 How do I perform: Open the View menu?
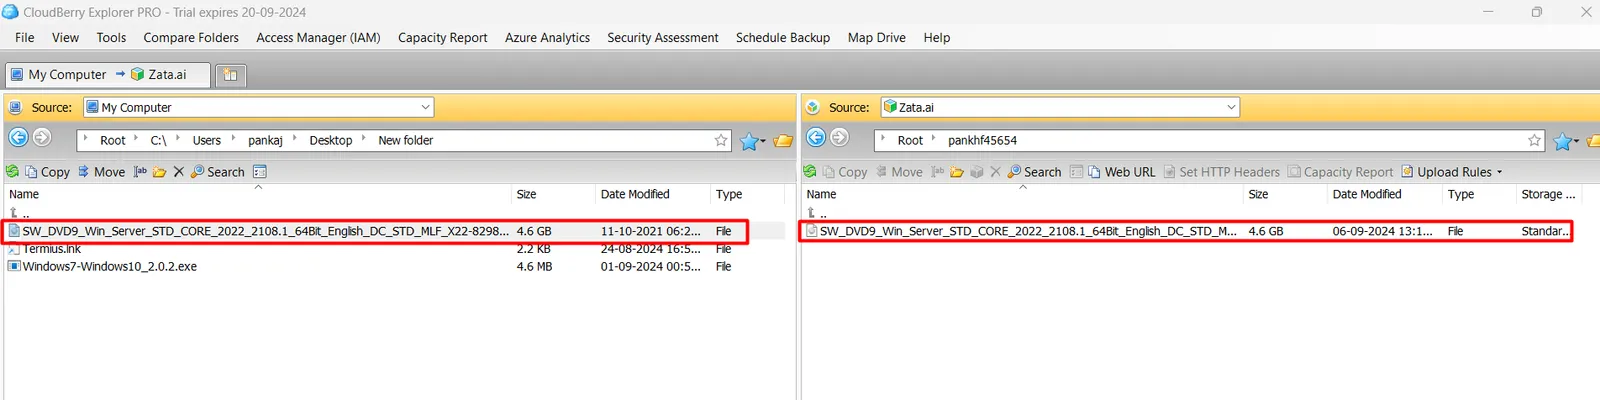pyautogui.click(x=65, y=37)
